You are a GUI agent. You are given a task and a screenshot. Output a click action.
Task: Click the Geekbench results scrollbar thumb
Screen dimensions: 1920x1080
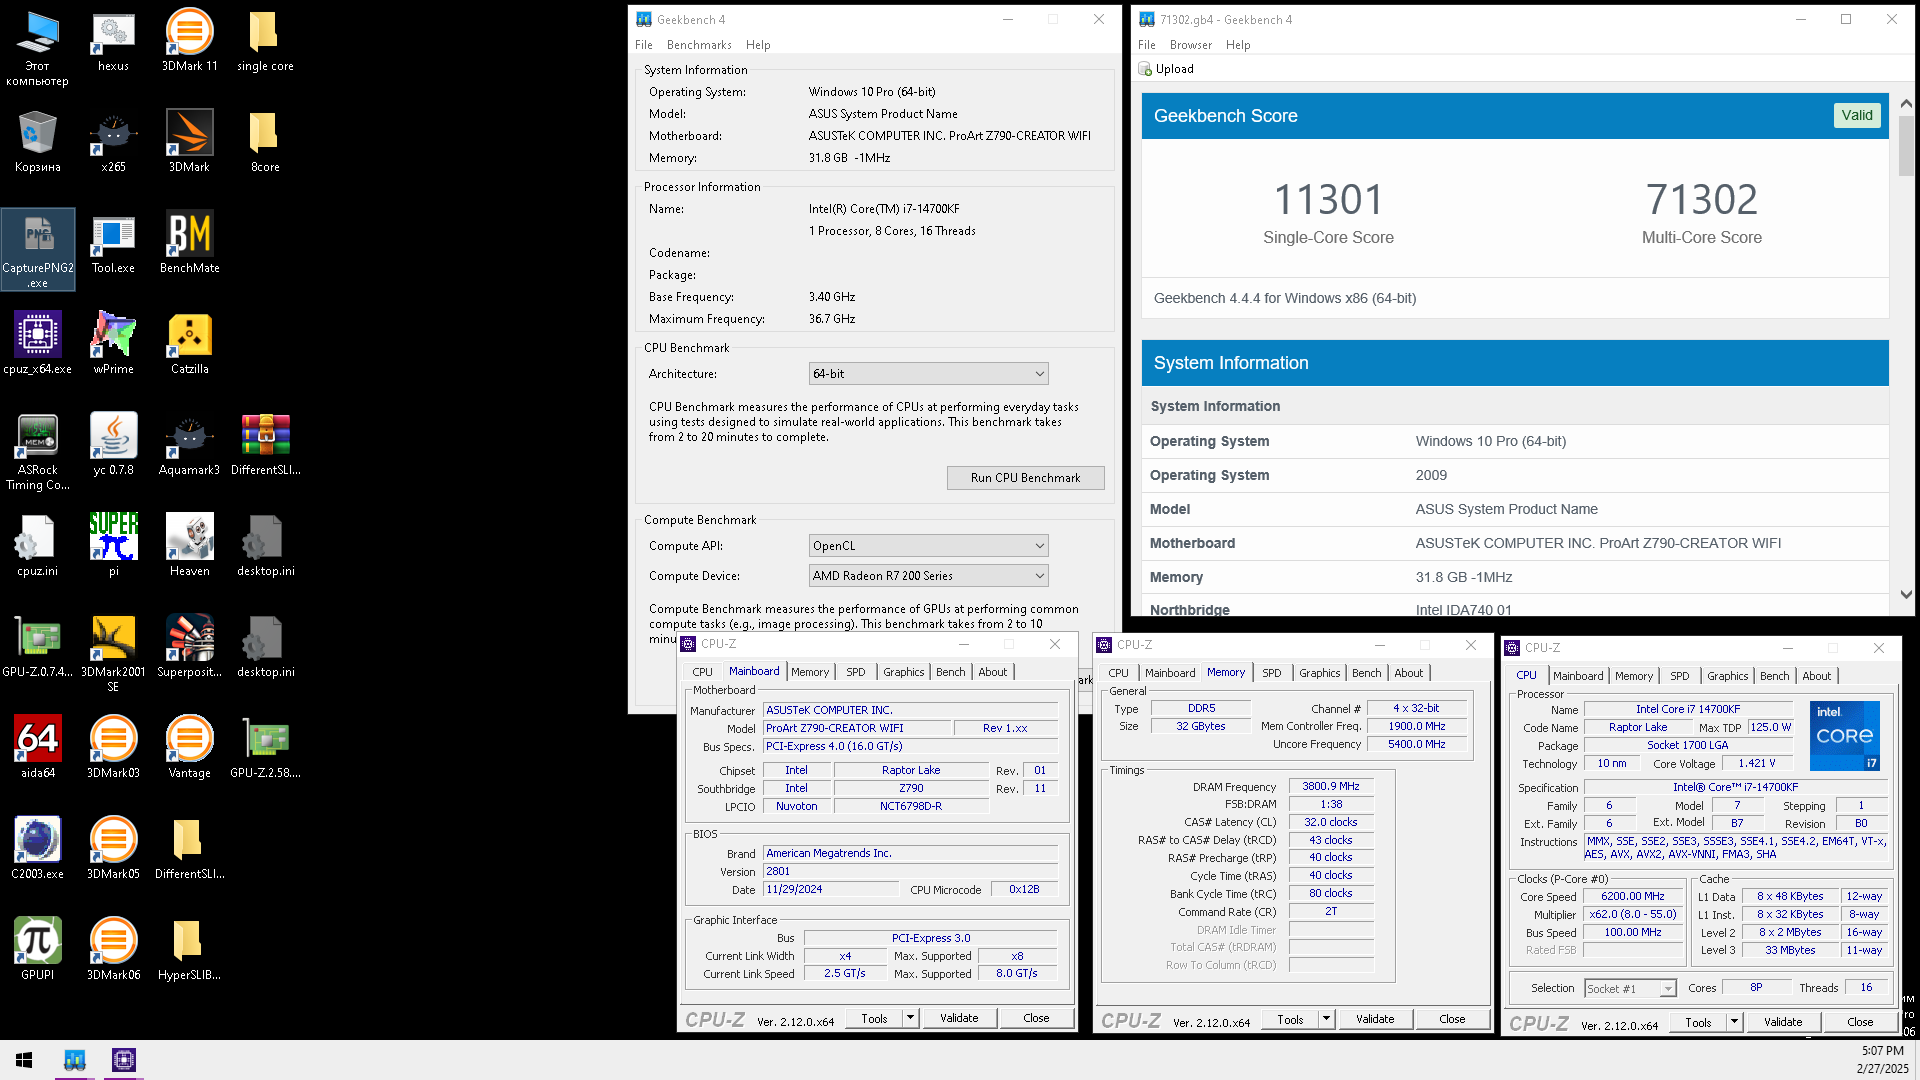click(x=1906, y=146)
